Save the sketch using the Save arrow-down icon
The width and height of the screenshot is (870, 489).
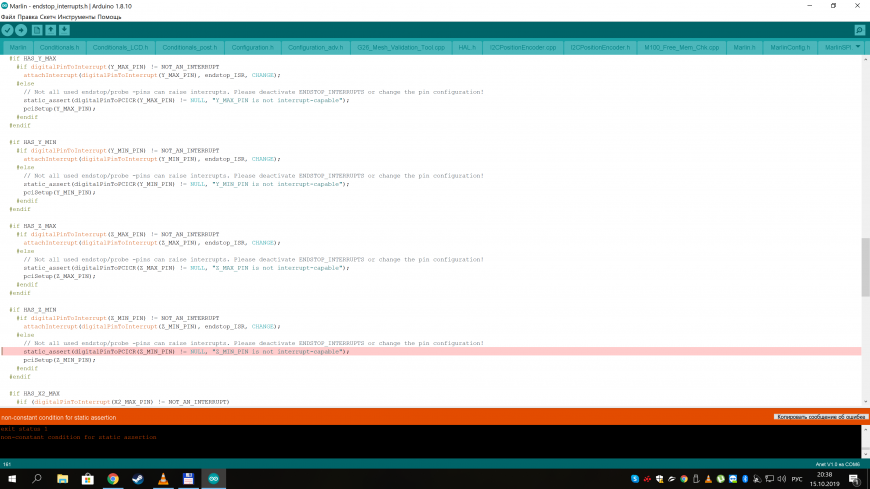click(x=64, y=30)
